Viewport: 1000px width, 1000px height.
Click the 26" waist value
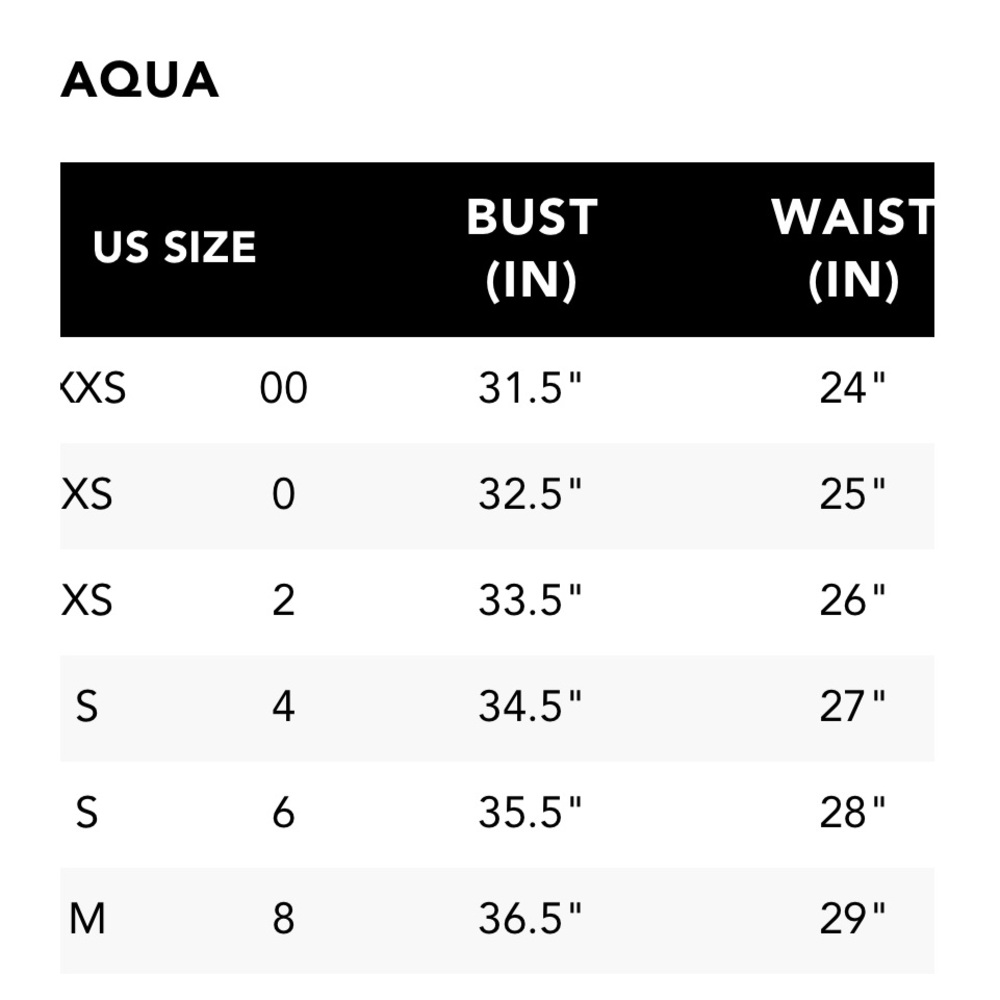(853, 600)
